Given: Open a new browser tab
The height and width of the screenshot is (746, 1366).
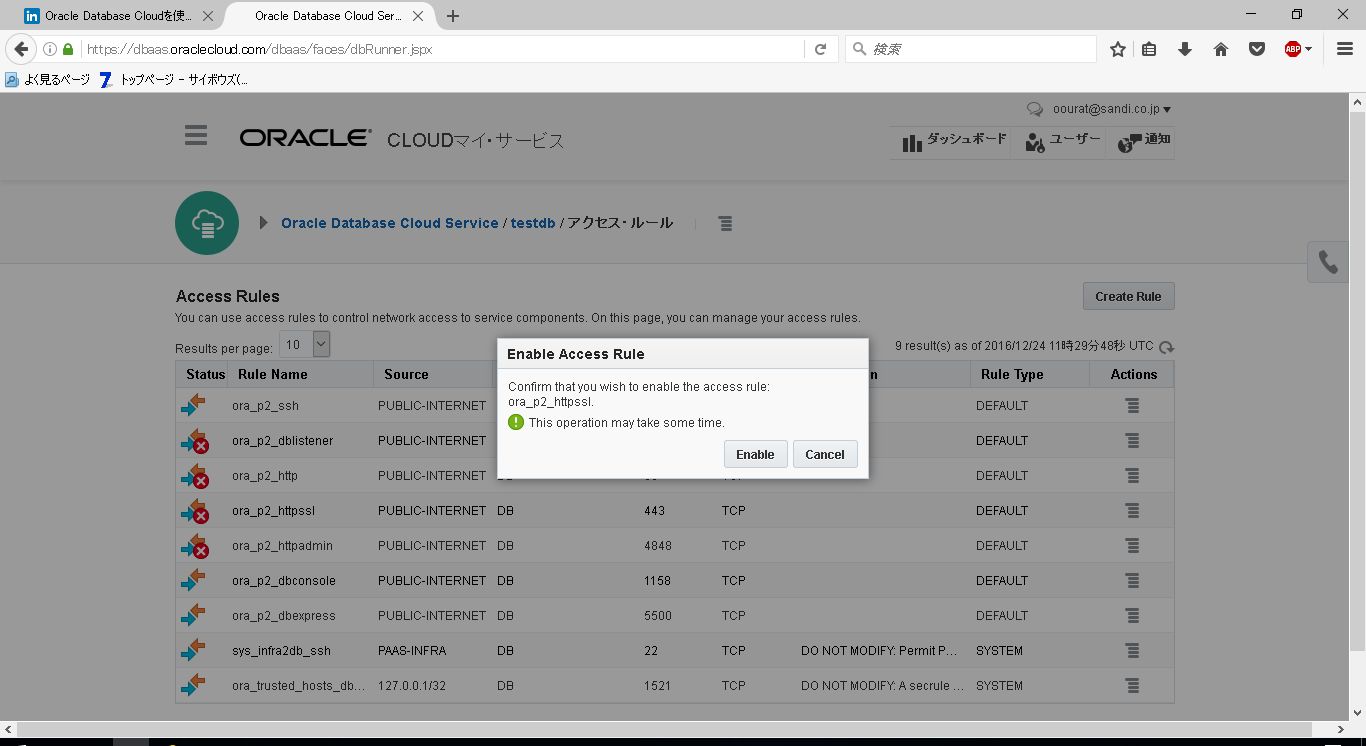Looking at the screenshot, I should 453,16.
